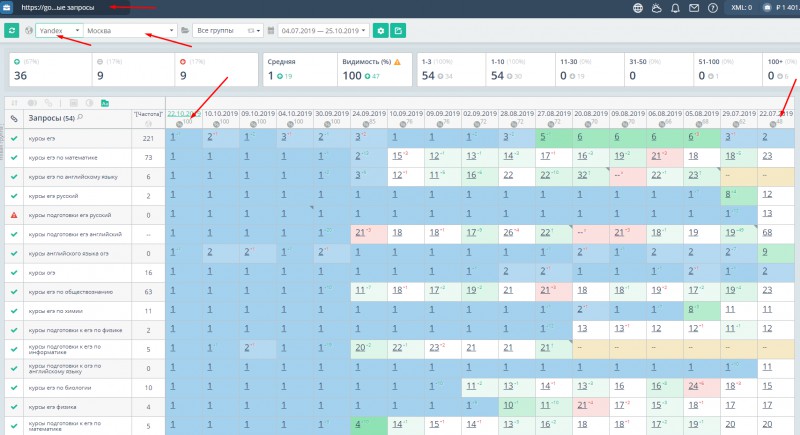Open the Yandex search engine dropdown
This screenshot has width=800, height=435.
59,31
